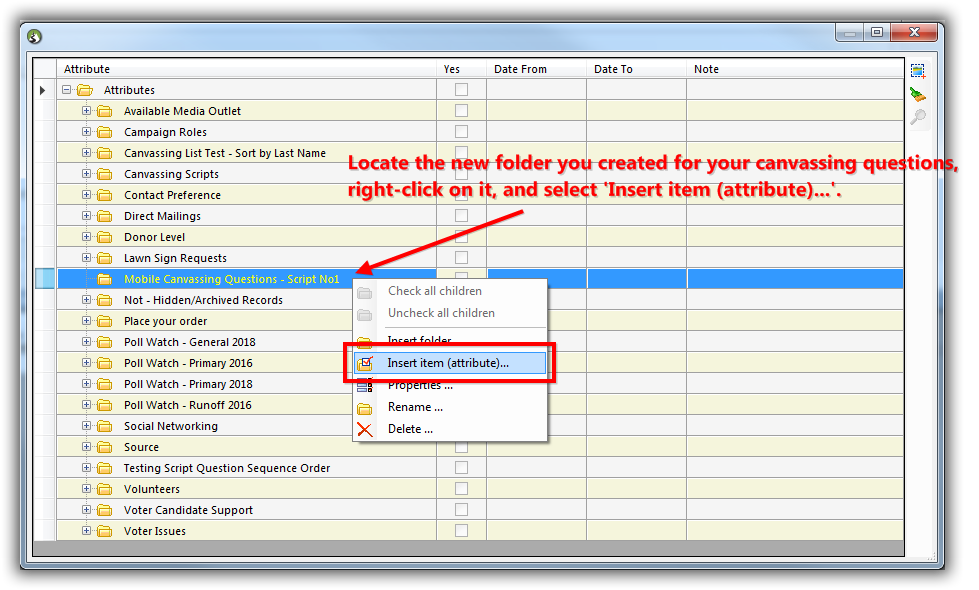Check the Yes box for Attributes root
The height and width of the screenshot is (590, 979).
point(461,89)
